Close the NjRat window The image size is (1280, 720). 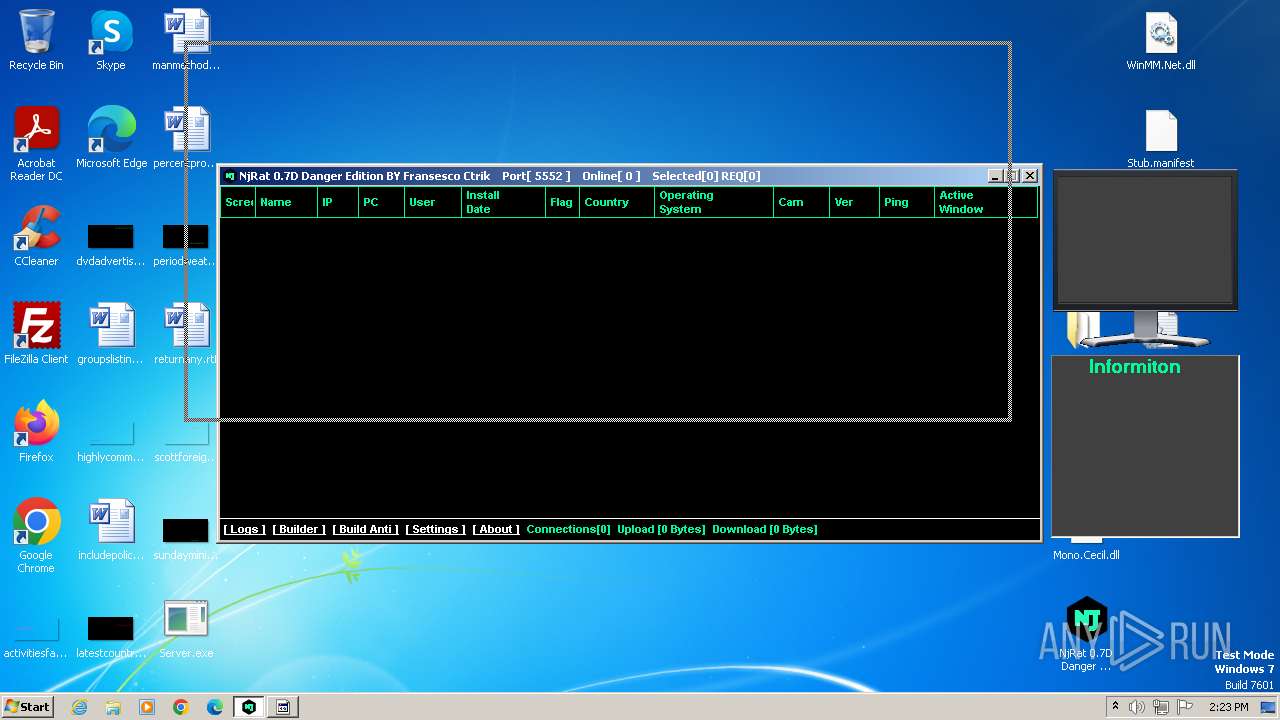[x=1030, y=176]
